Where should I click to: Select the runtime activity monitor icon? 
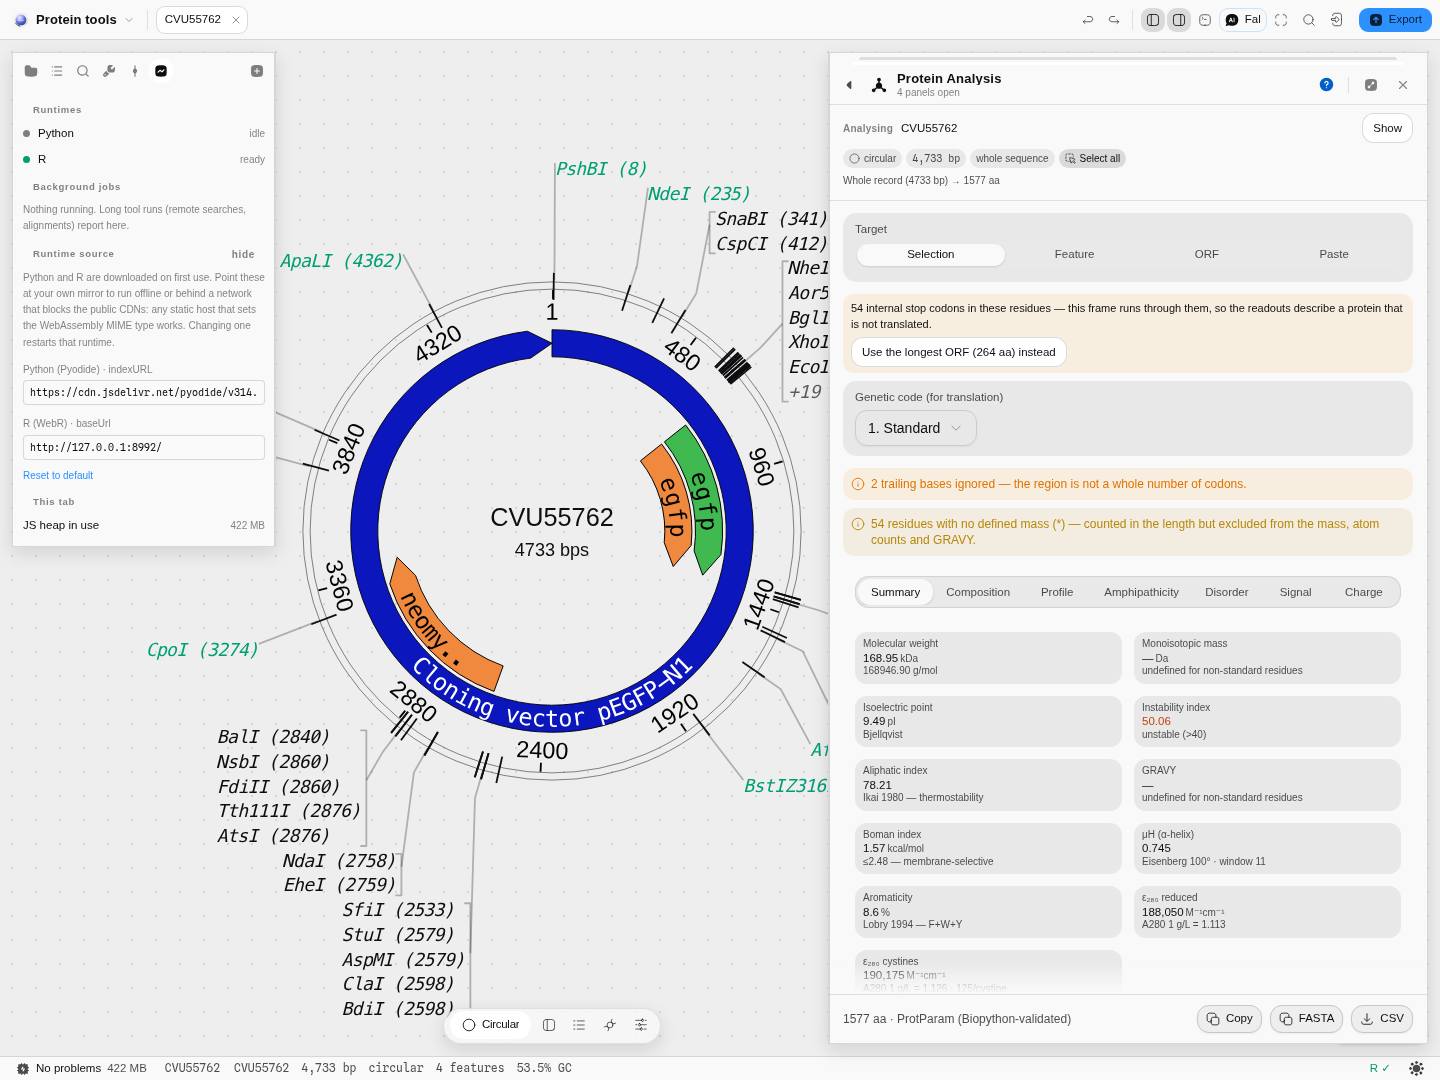(161, 71)
